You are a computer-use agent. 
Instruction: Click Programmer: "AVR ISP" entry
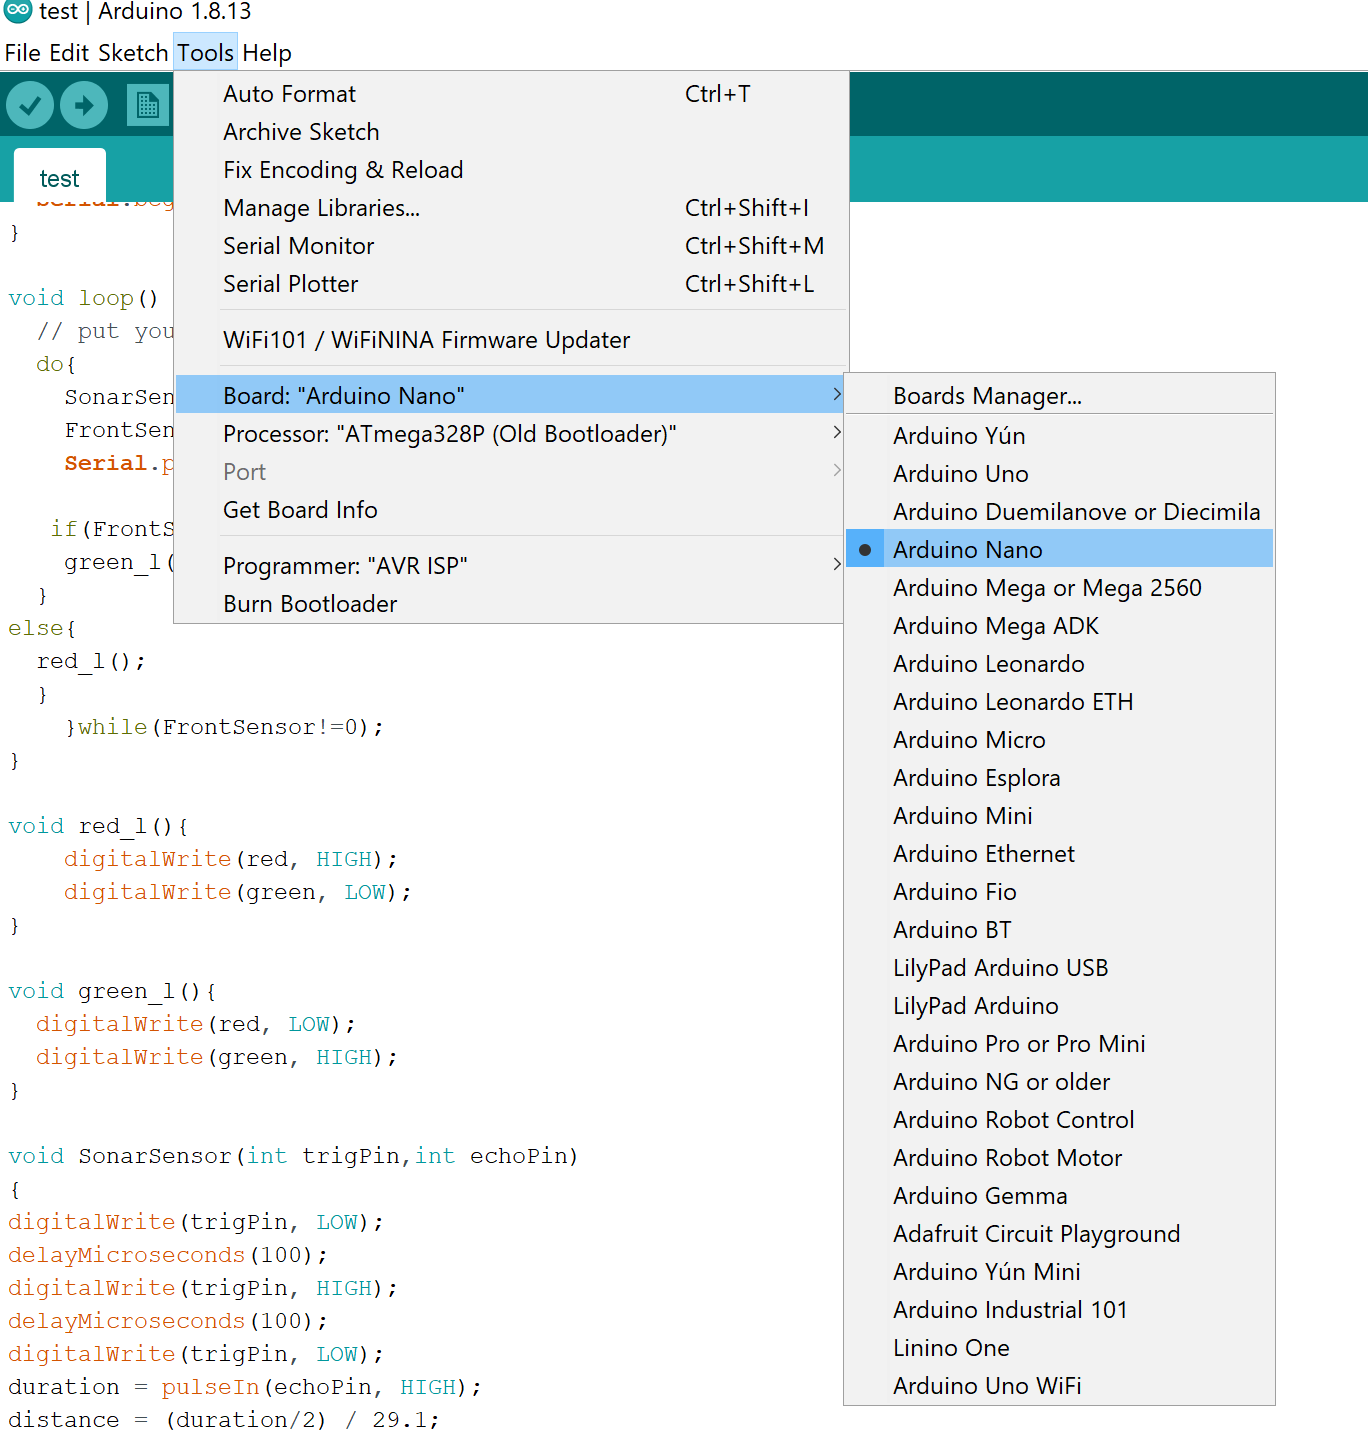(x=510, y=565)
